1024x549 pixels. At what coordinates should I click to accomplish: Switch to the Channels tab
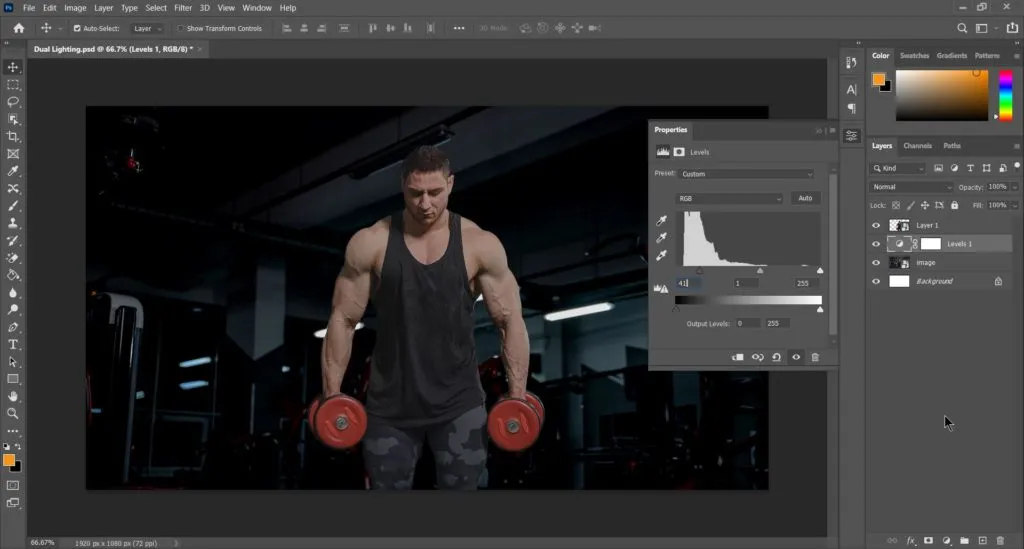point(917,146)
